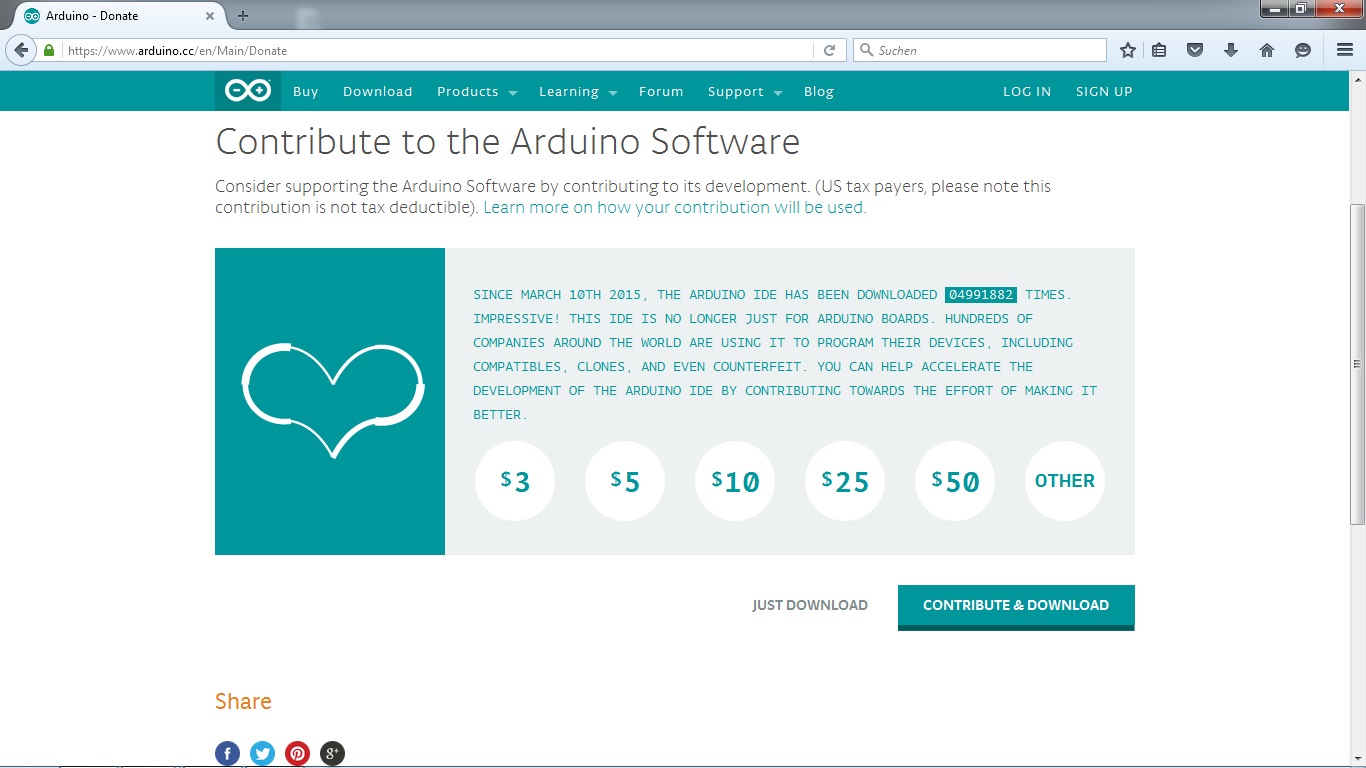Select the $5 contribution amount
1366x768 pixels.
pyautogui.click(x=625, y=481)
